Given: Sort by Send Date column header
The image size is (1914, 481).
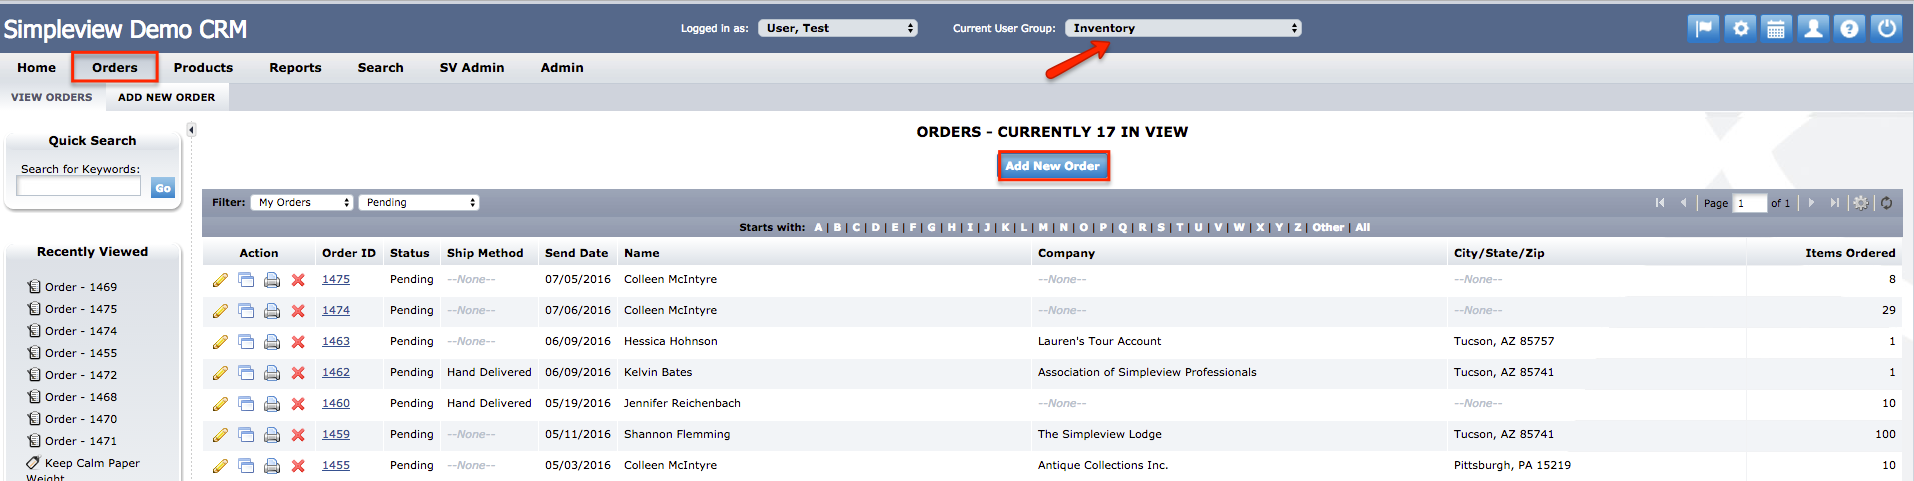Looking at the screenshot, I should tap(576, 253).
